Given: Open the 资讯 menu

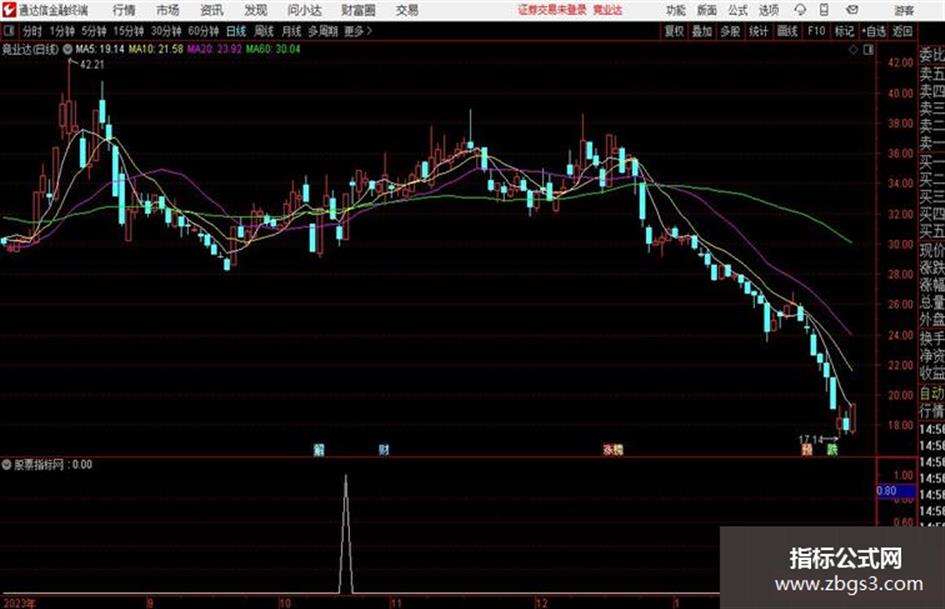Looking at the screenshot, I should [212, 10].
